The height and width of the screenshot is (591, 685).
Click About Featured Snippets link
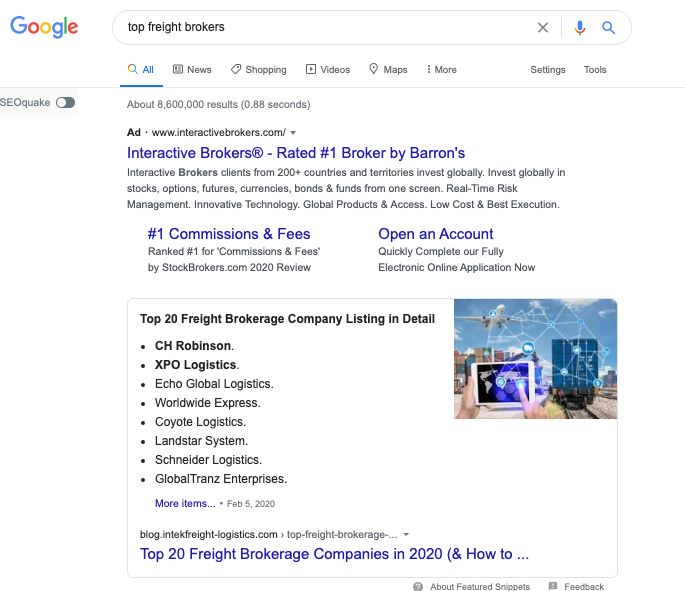pyautogui.click(x=480, y=586)
